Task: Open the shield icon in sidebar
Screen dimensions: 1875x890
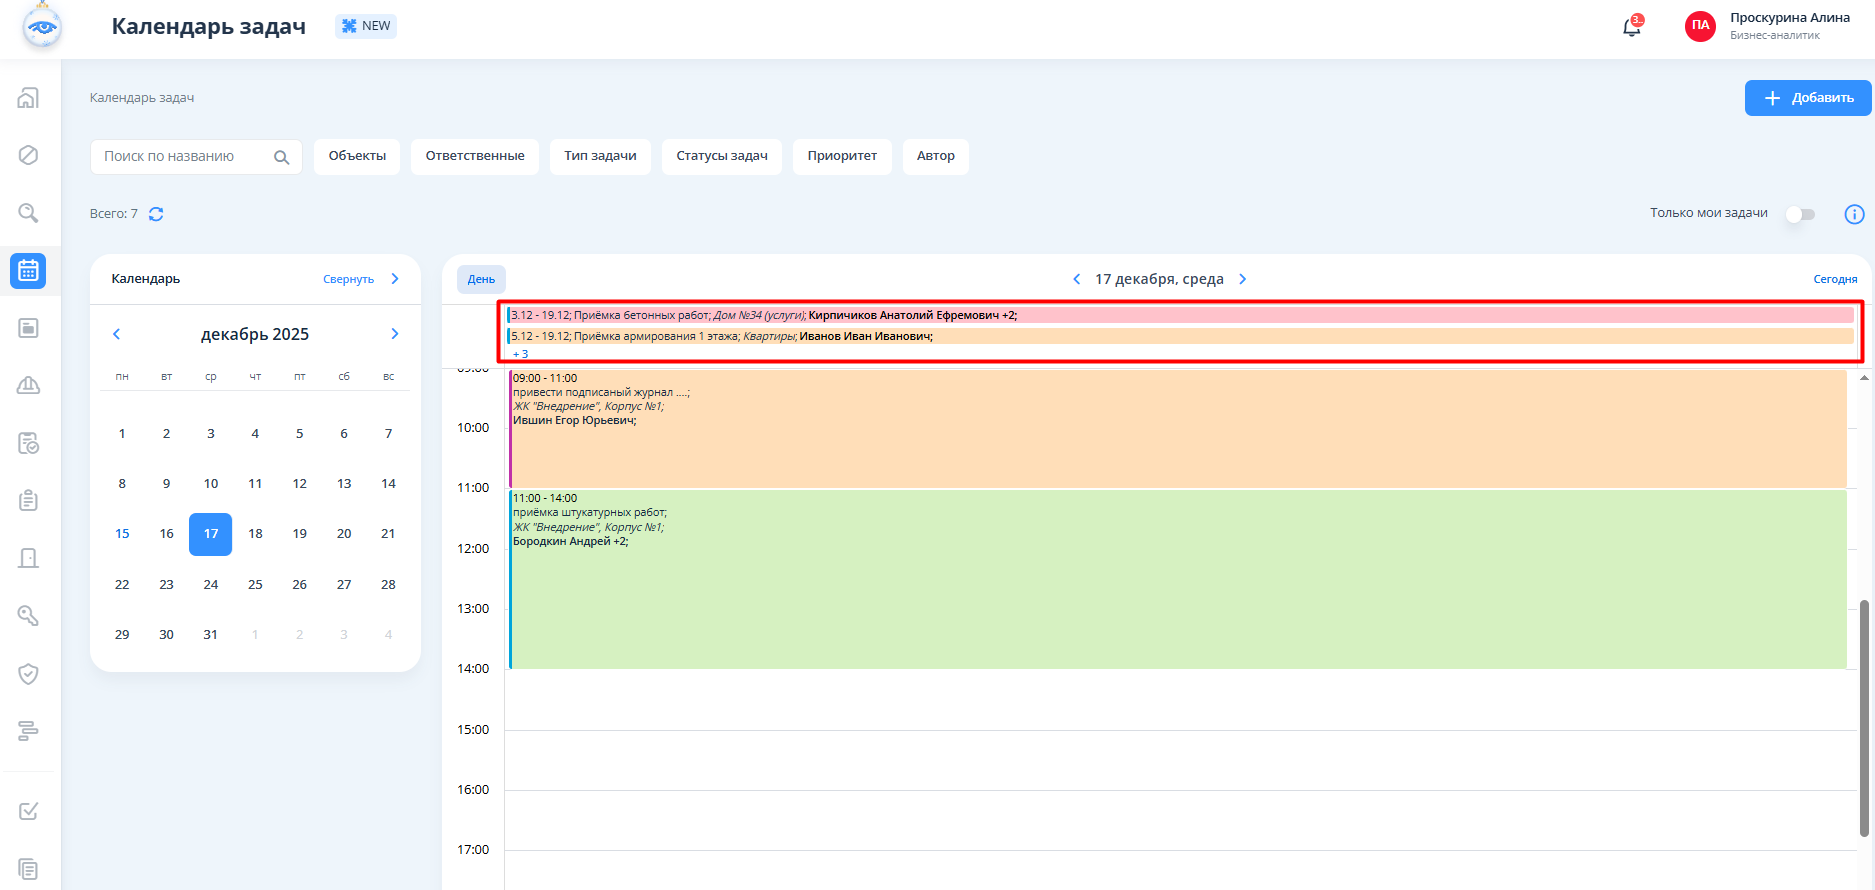Action: point(29,674)
